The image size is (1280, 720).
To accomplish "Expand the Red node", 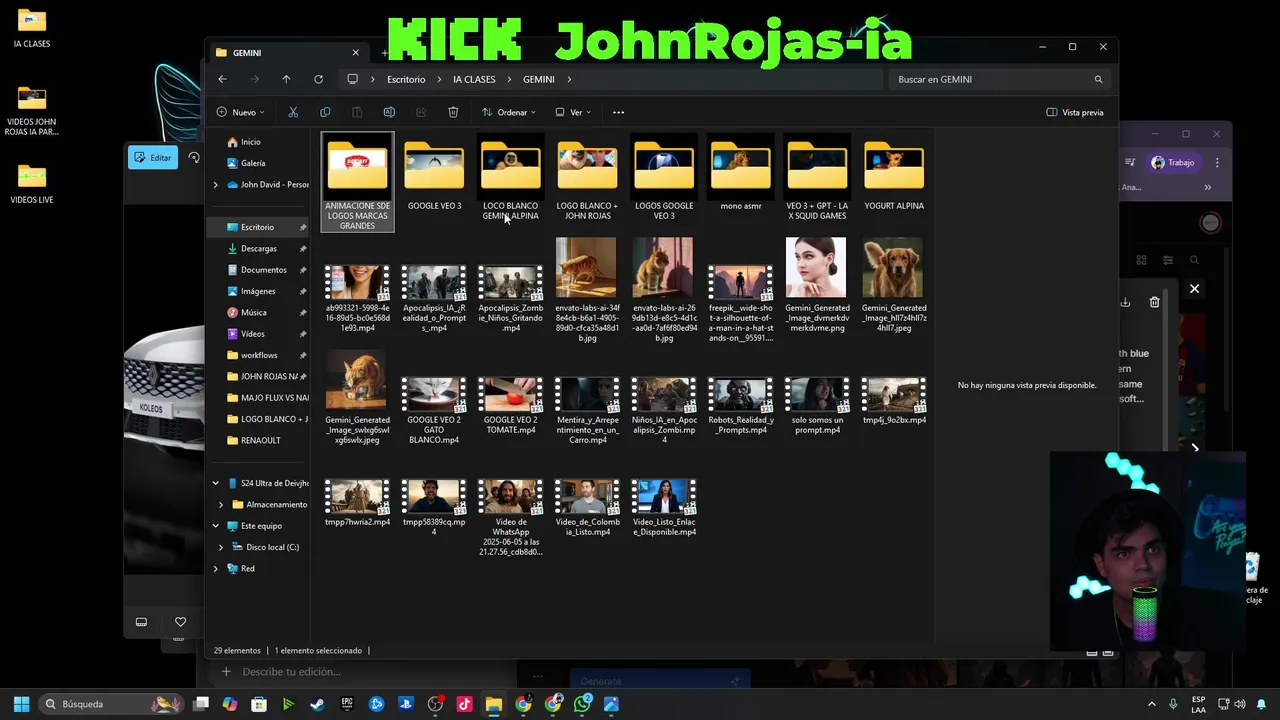I will [x=215, y=568].
